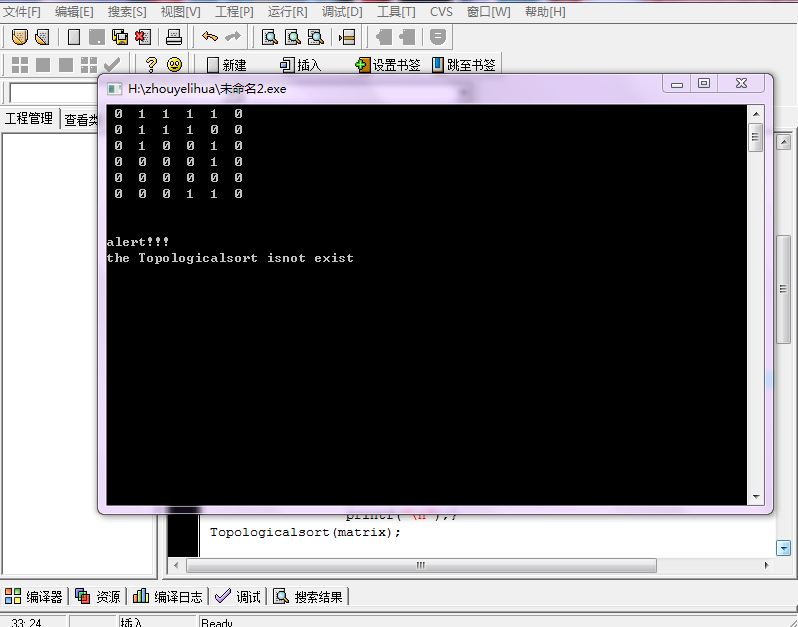Click the compile and run icon

click(66, 65)
